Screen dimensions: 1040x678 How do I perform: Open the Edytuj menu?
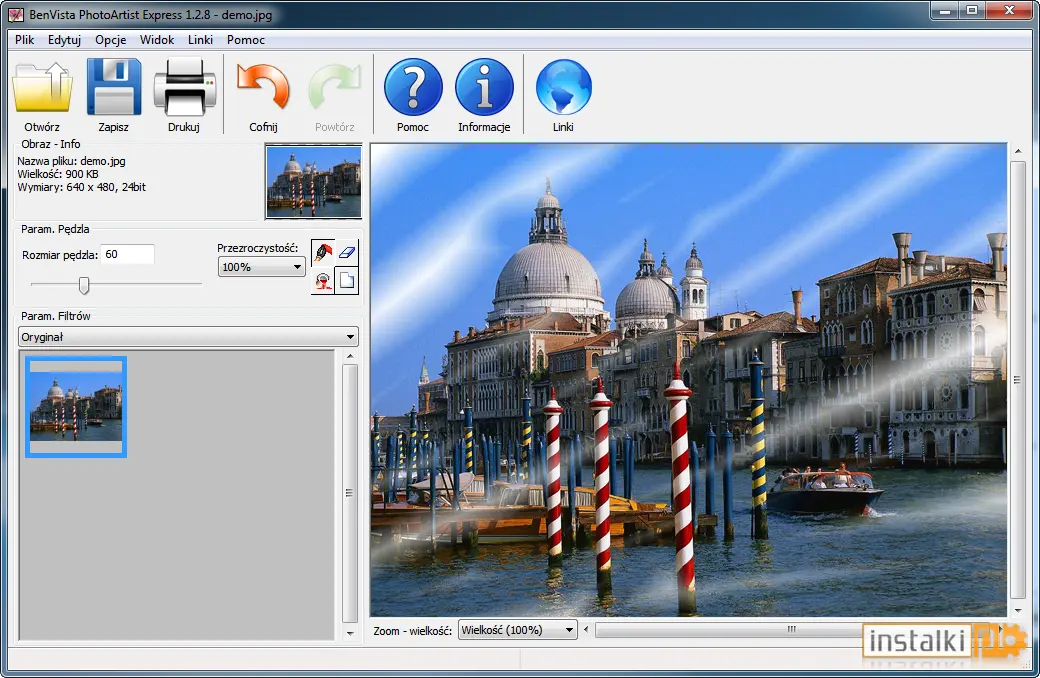click(64, 40)
